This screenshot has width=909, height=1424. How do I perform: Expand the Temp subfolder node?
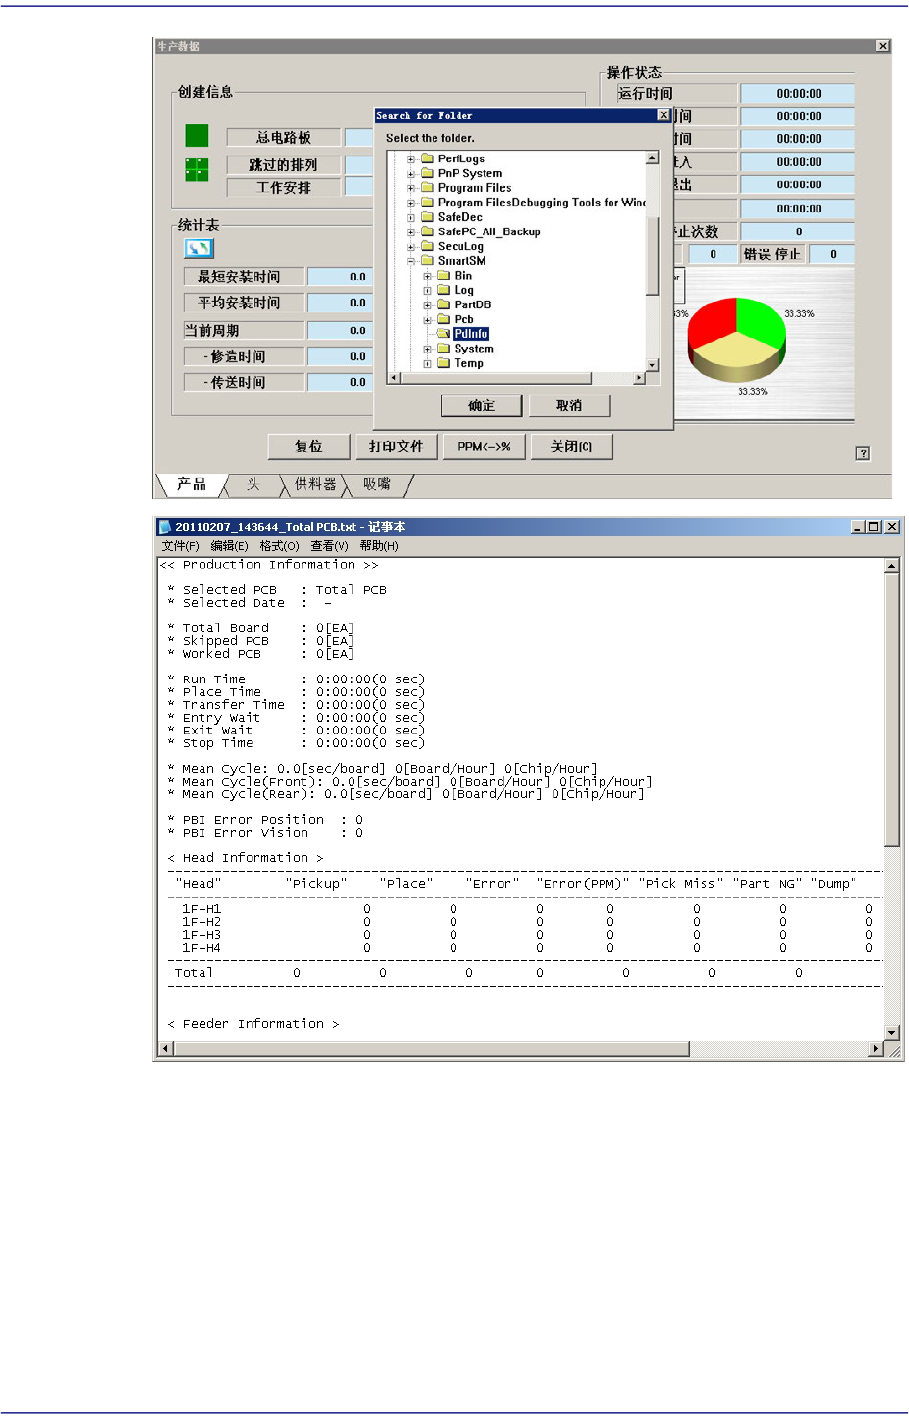pyautogui.click(x=427, y=364)
